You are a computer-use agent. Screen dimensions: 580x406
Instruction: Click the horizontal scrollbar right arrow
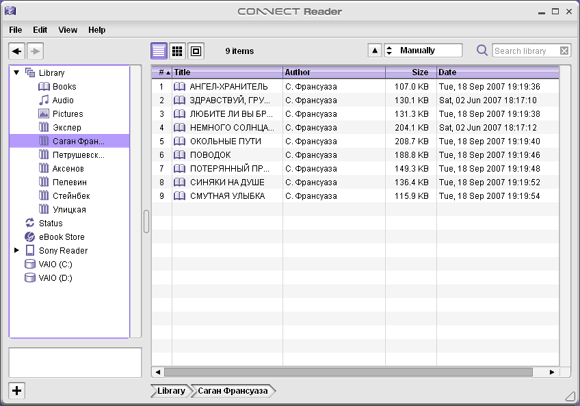click(x=552, y=372)
